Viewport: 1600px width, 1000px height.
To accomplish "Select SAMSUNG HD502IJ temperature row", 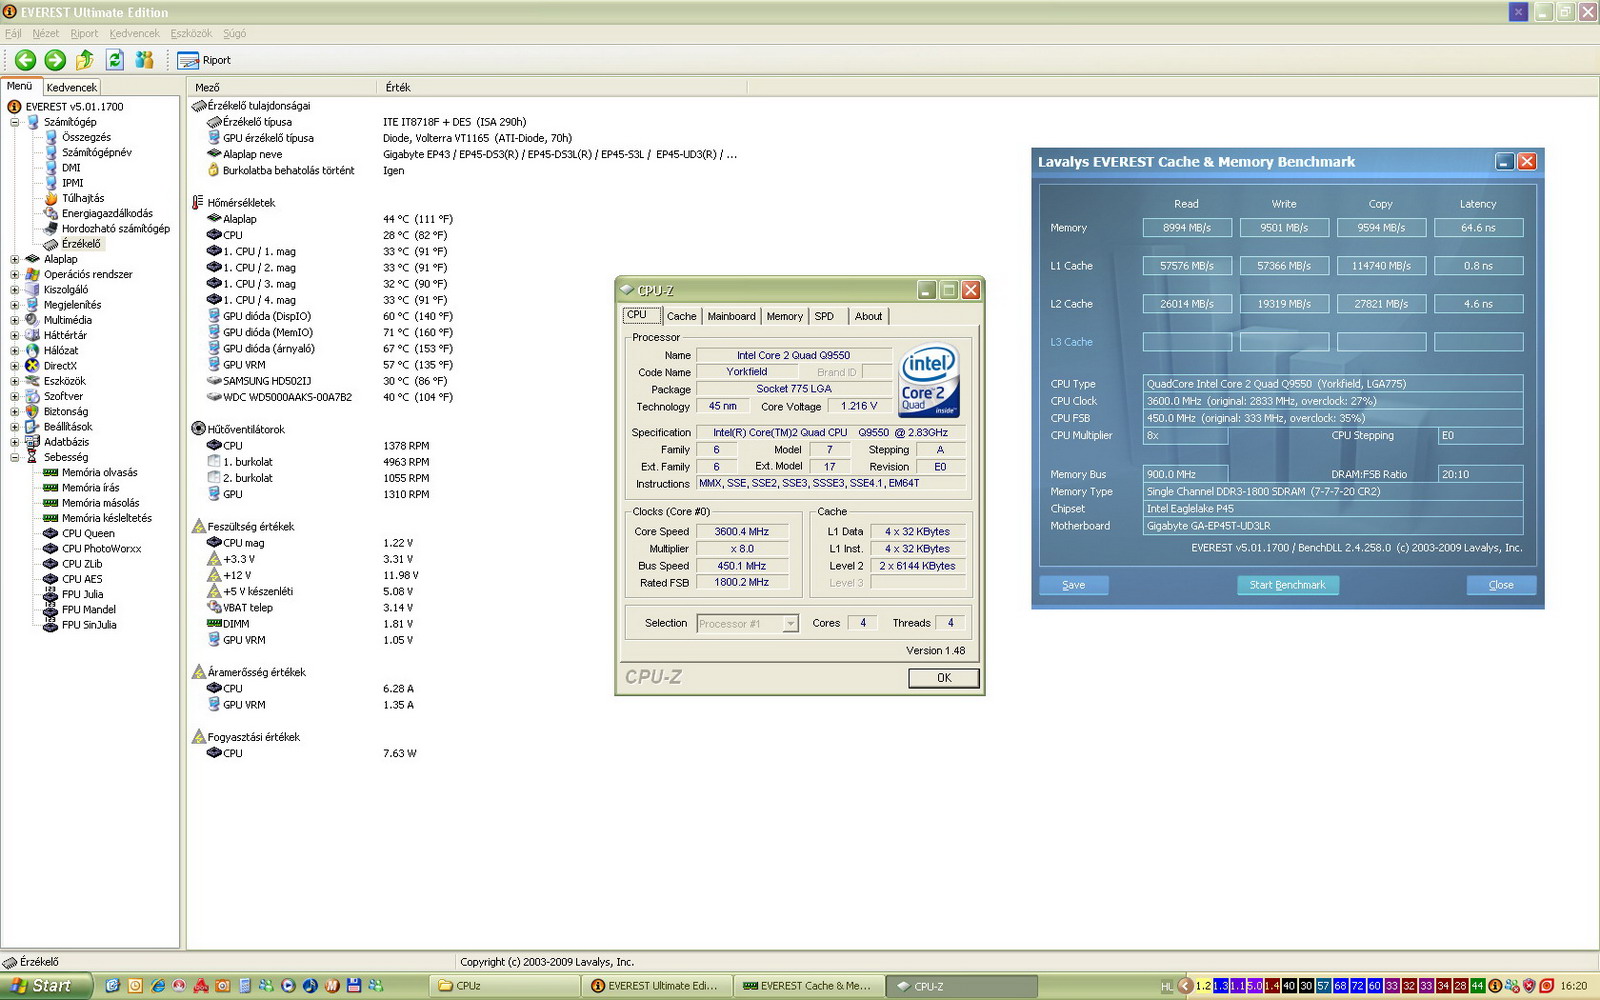I will click(x=330, y=381).
